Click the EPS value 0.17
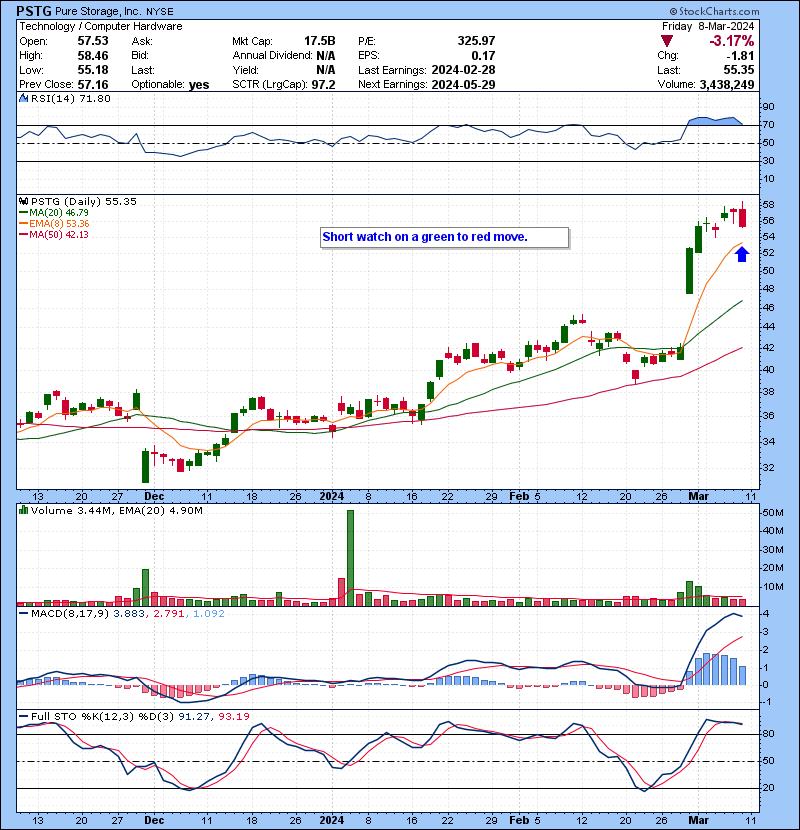 483,56
